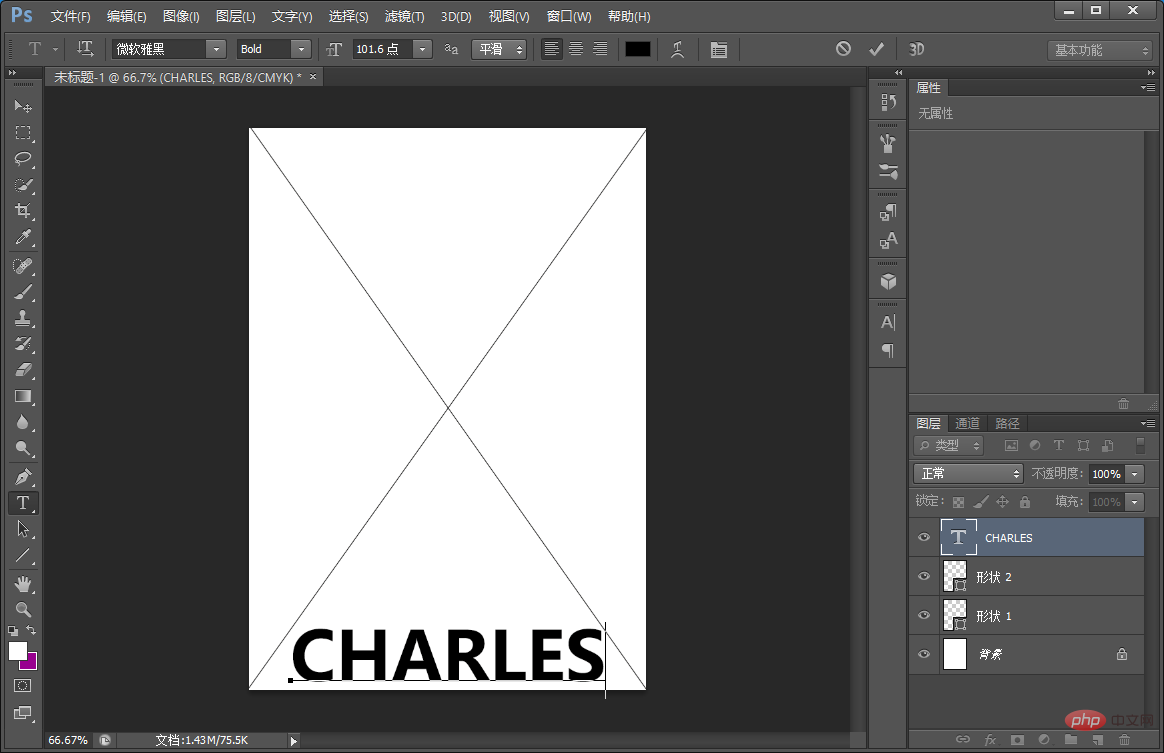
Task: Open the blend mode 正常 dropdown
Action: [968, 474]
